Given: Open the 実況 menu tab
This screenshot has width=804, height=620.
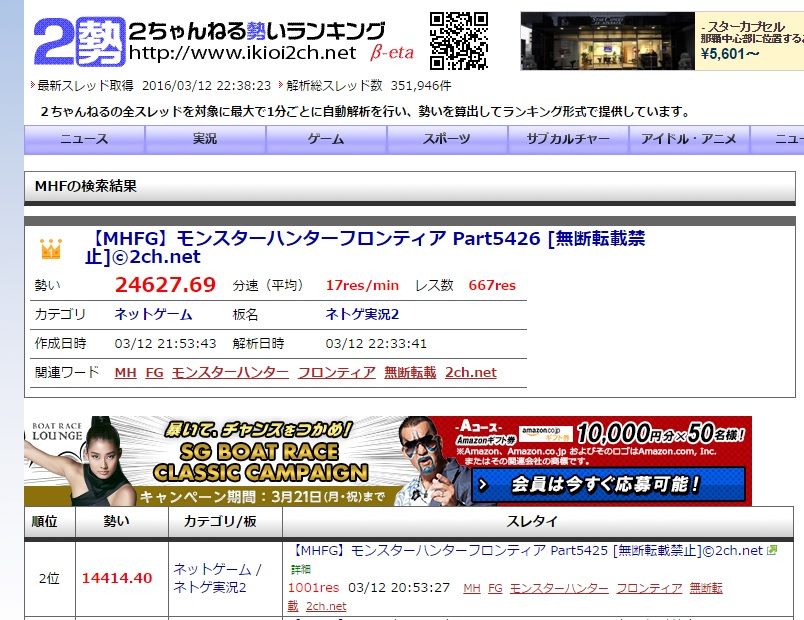Looking at the screenshot, I should [205, 139].
